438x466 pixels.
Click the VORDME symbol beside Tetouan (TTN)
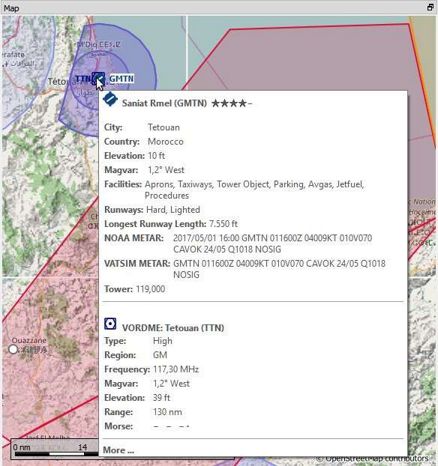(110, 324)
